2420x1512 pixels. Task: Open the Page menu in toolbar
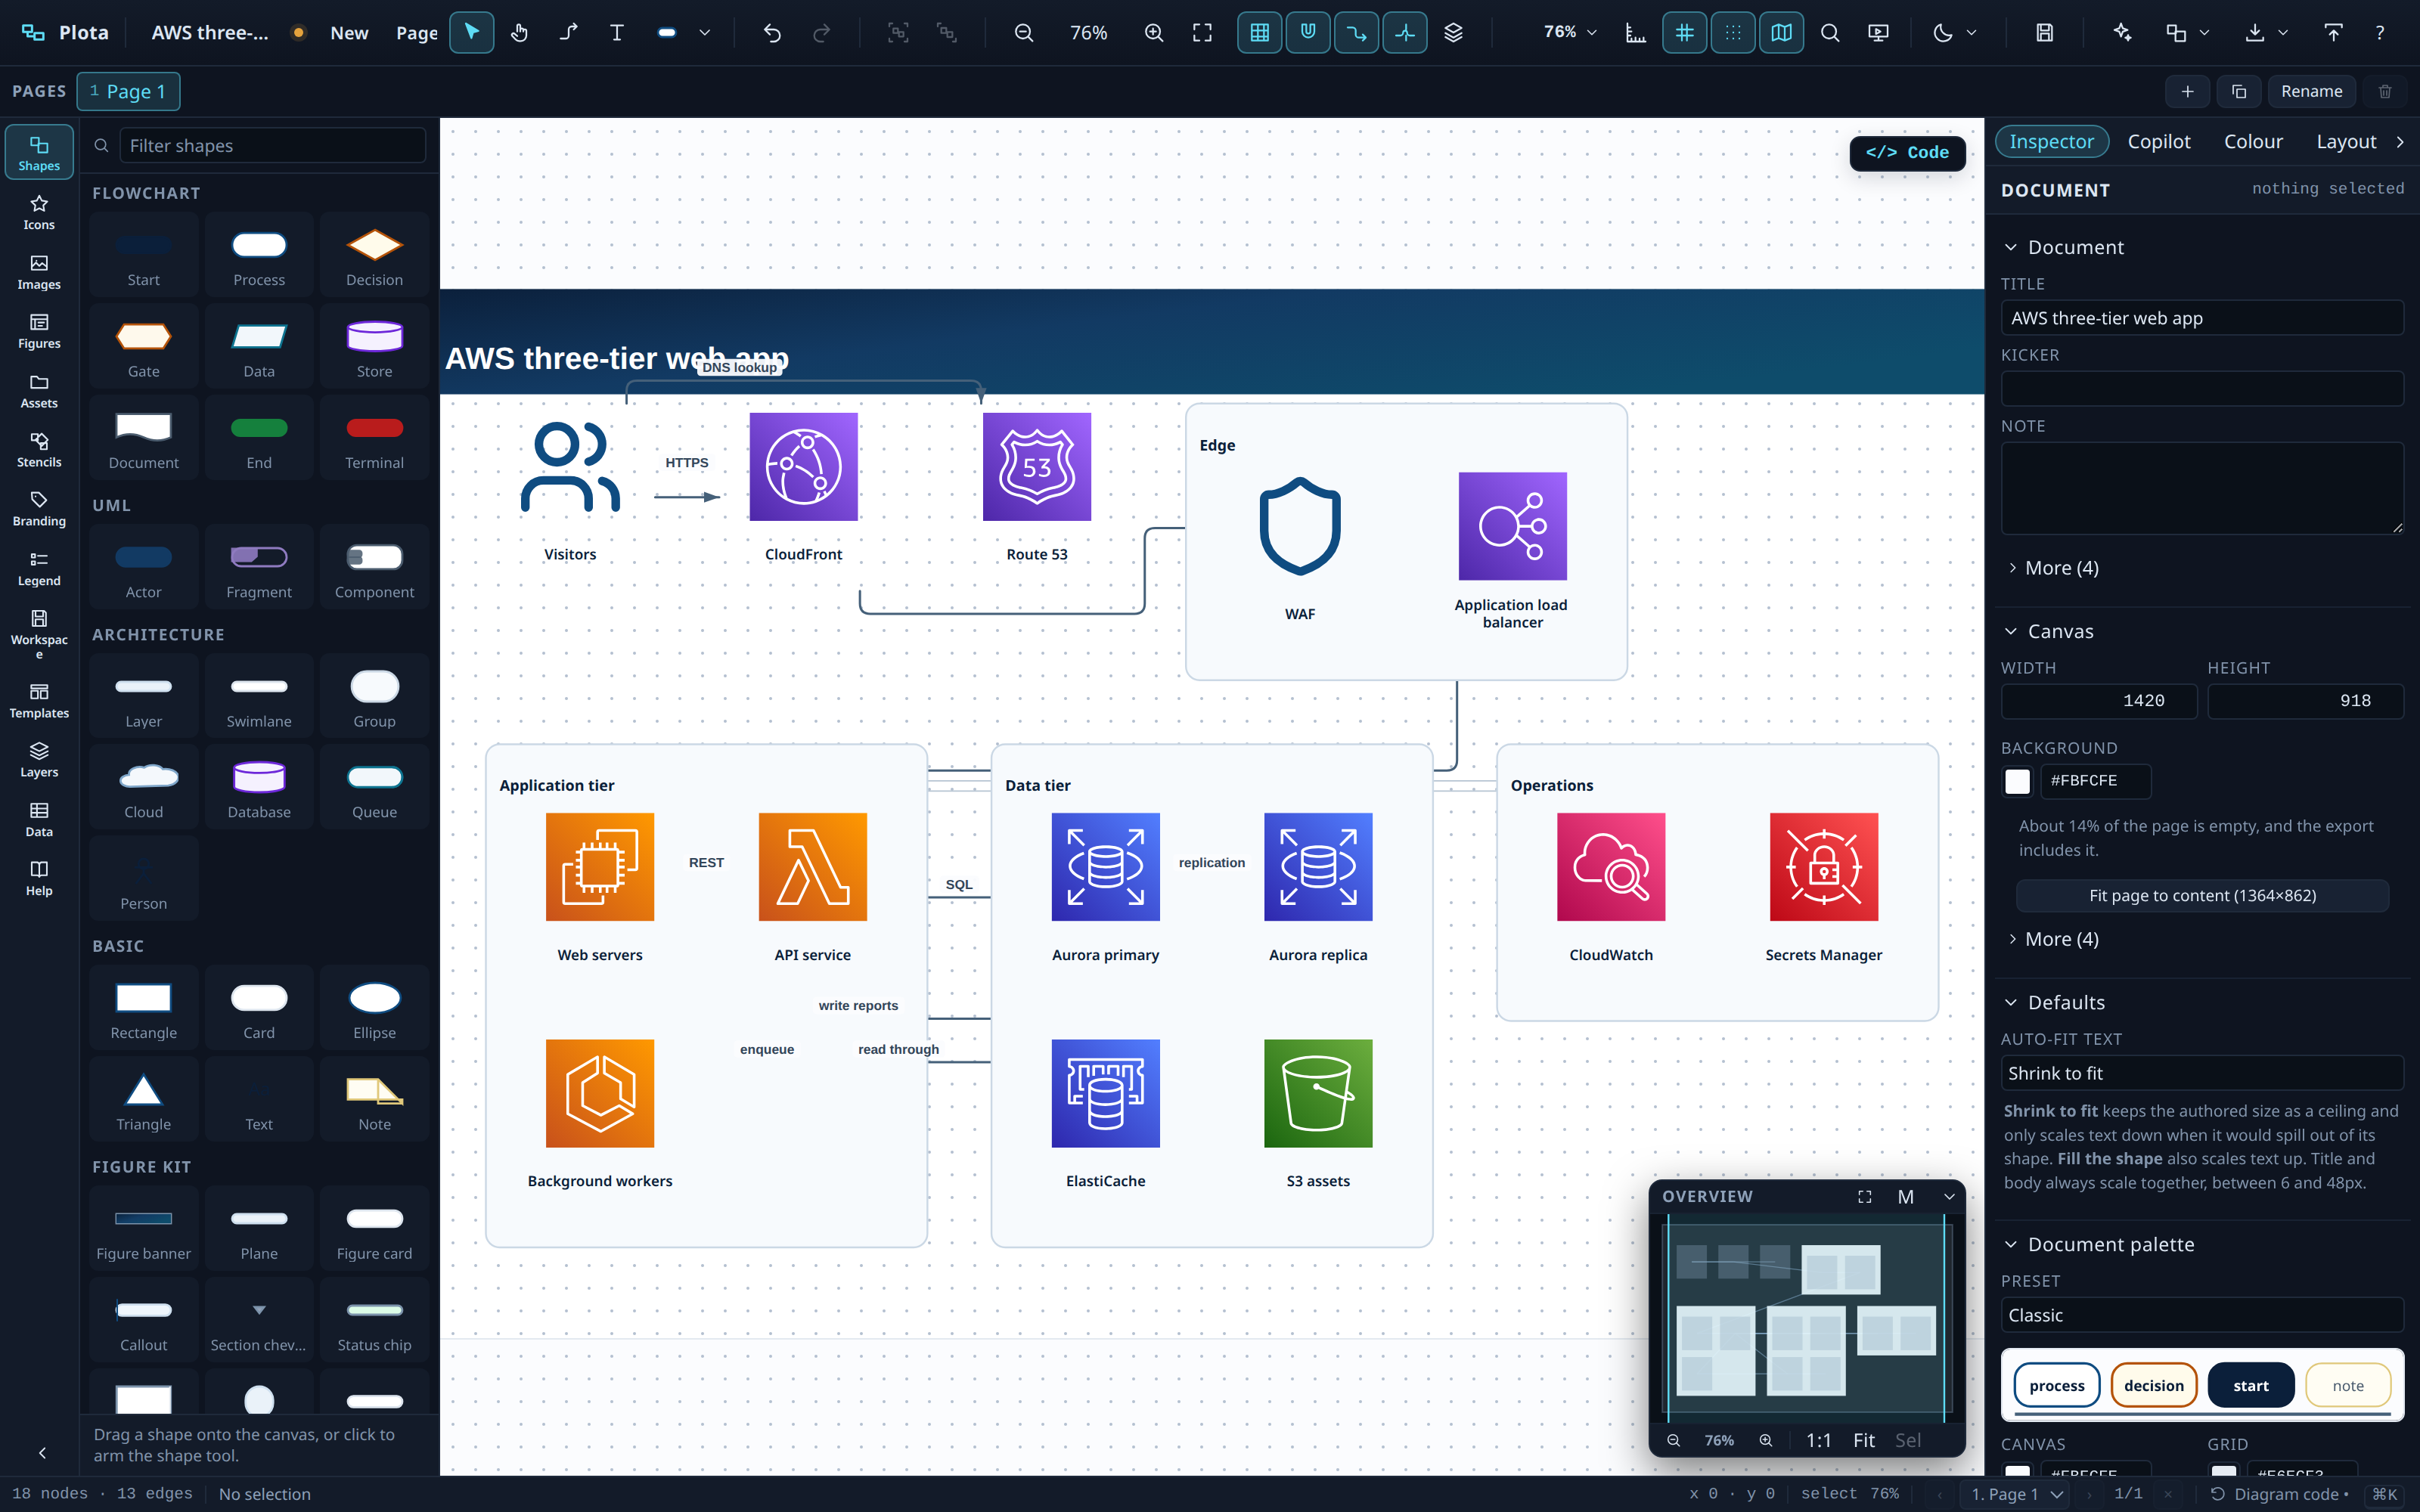[x=416, y=33]
